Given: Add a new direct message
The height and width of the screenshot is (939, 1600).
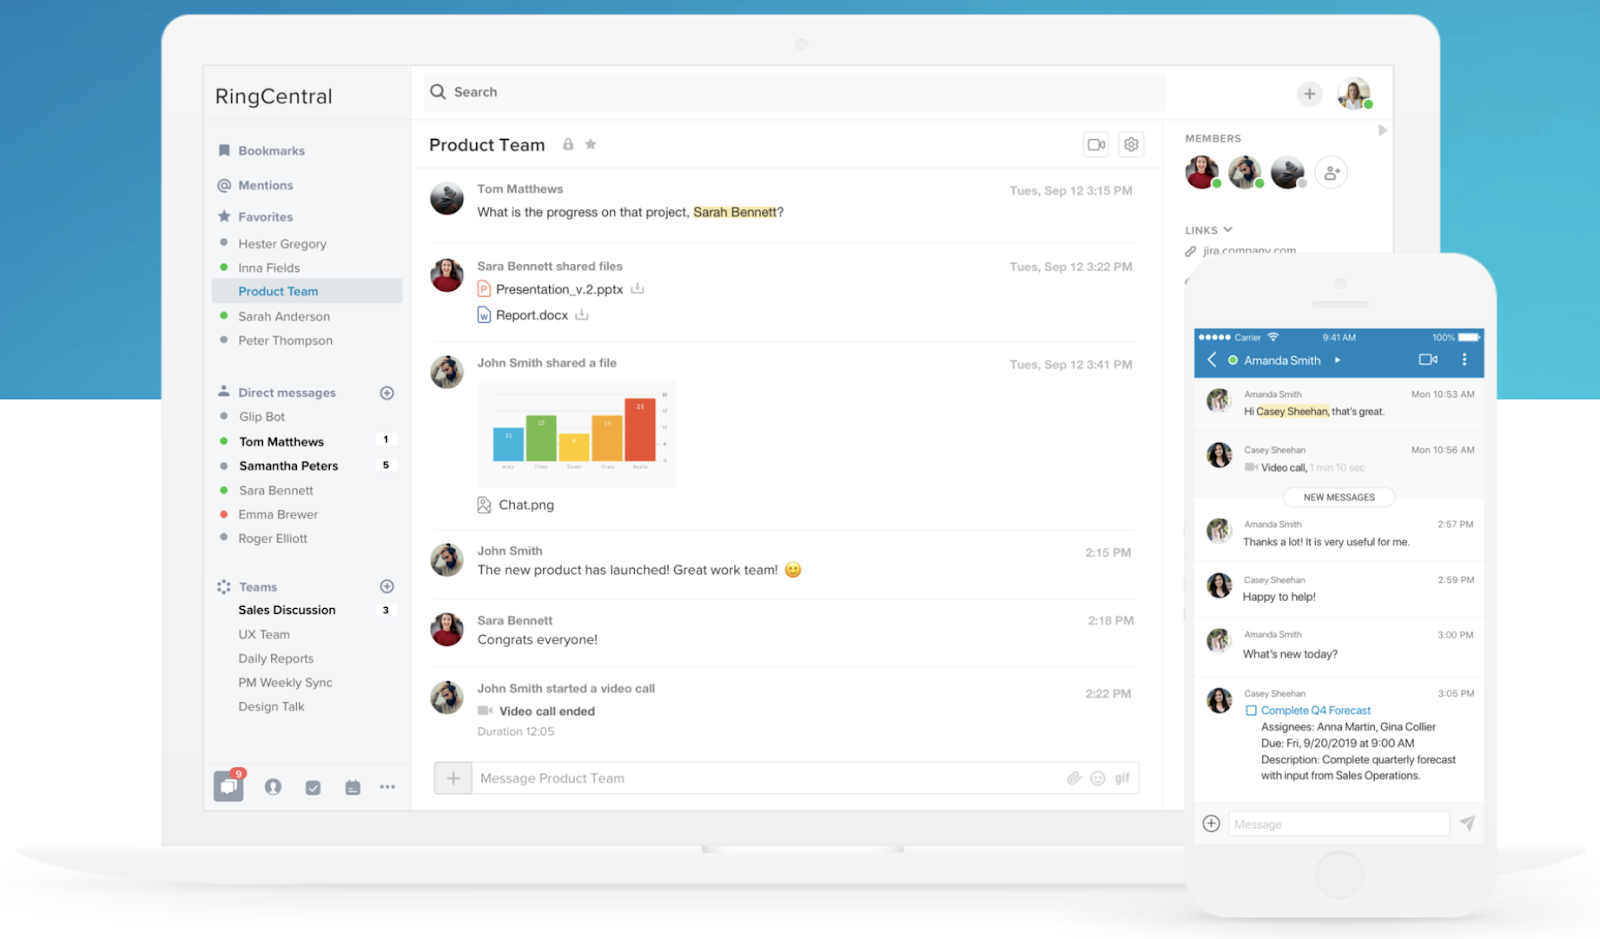Looking at the screenshot, I should point(387,393).
